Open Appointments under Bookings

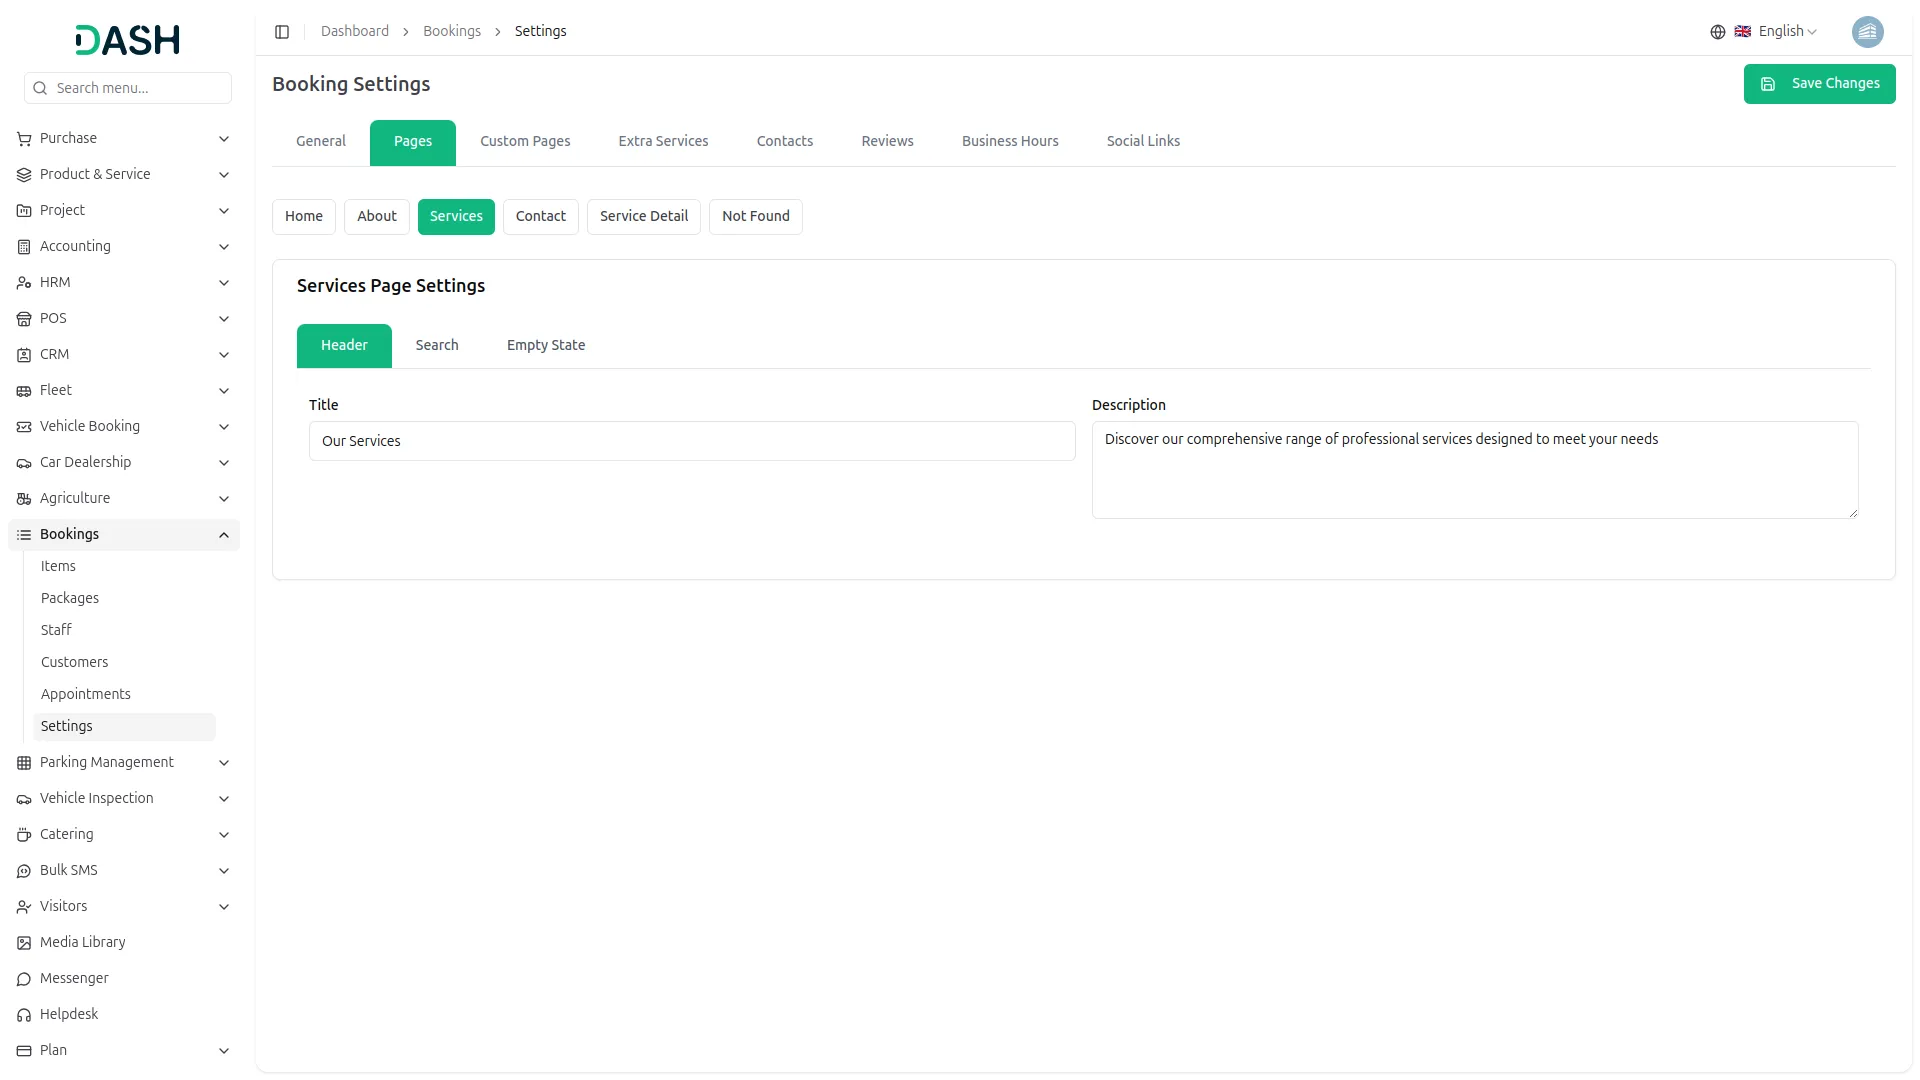(x=86, y=694)
